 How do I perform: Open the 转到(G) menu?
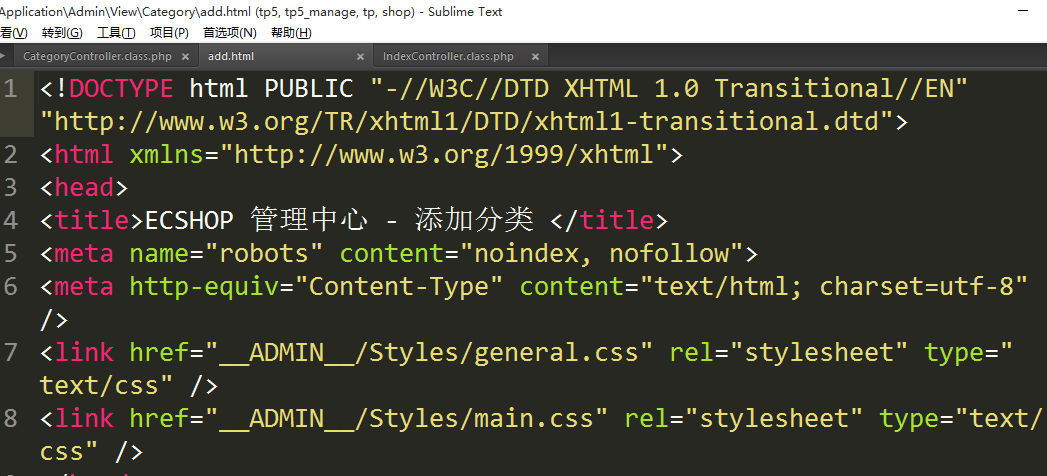[62, 33]
